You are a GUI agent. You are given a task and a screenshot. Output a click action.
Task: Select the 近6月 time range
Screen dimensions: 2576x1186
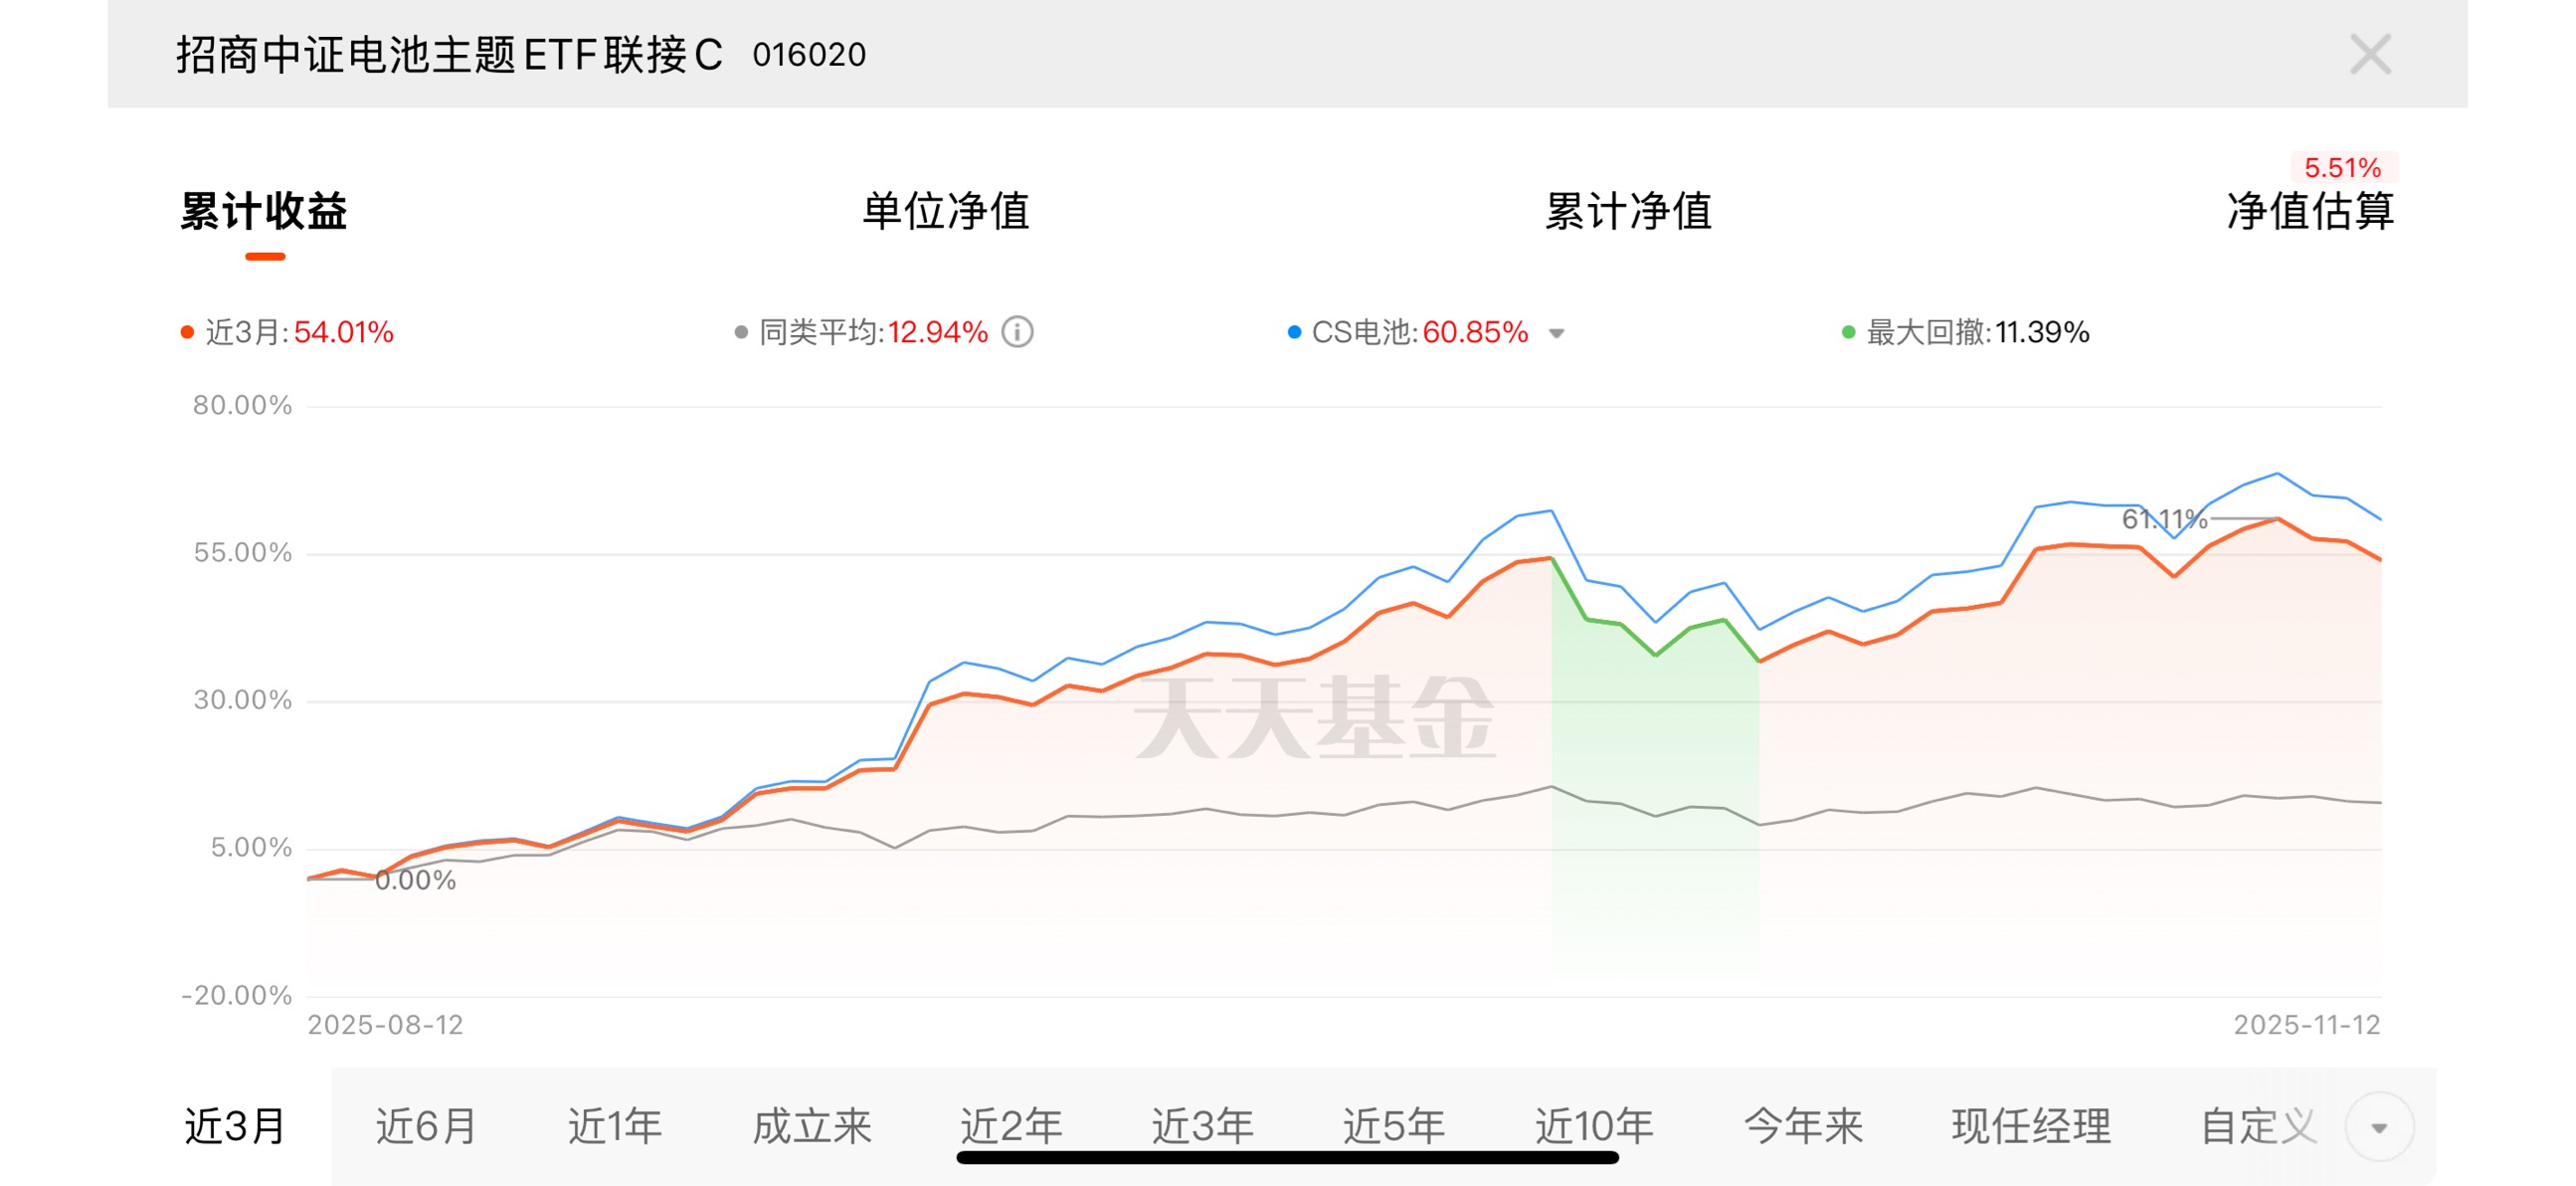[425, 1127]
